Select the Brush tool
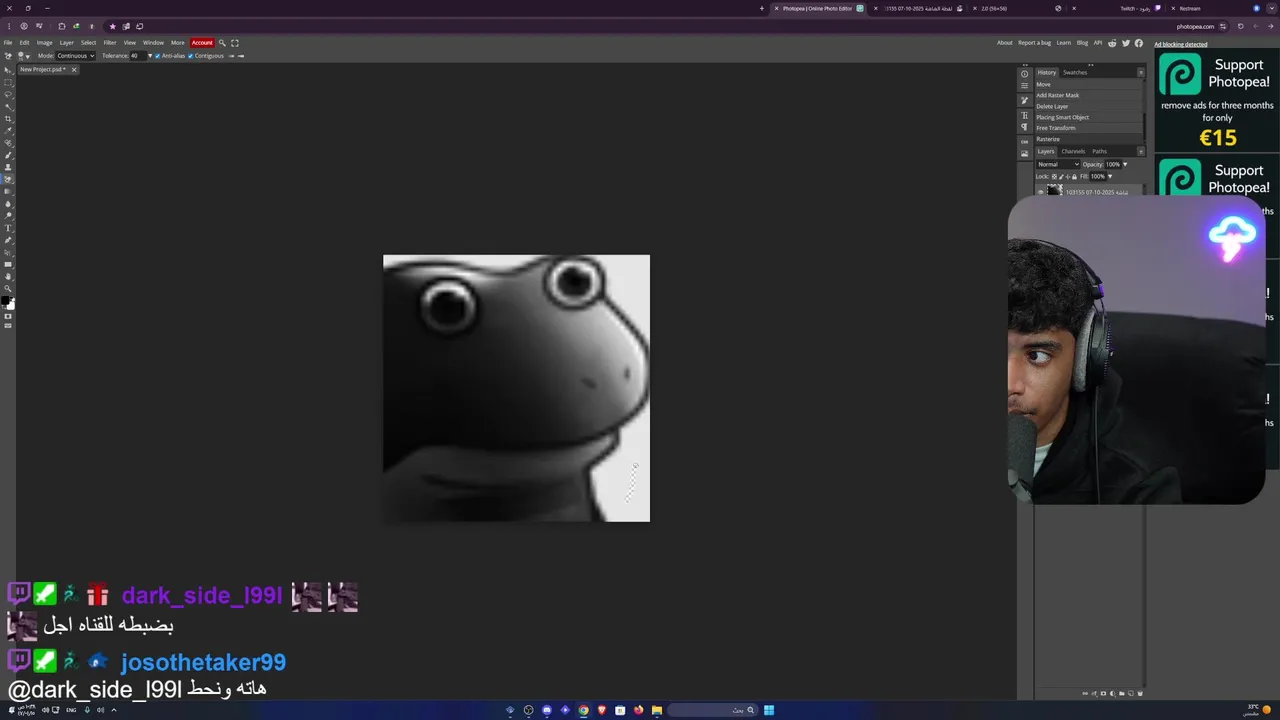Viewport: 1280px width, 720px height. (8, 155)
